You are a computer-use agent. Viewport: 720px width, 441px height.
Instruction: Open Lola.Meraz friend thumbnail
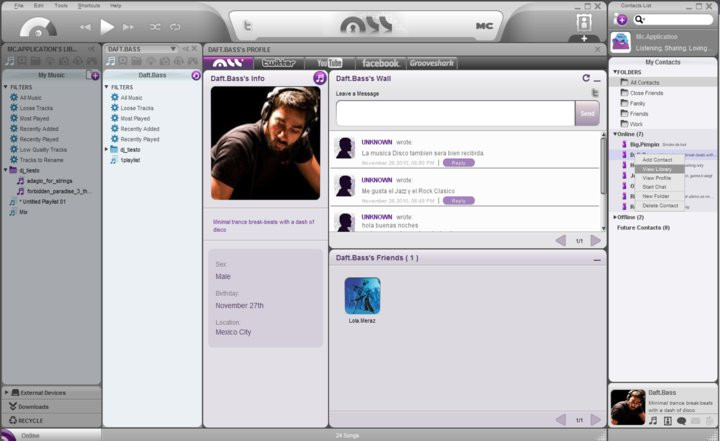pos(362,296)
